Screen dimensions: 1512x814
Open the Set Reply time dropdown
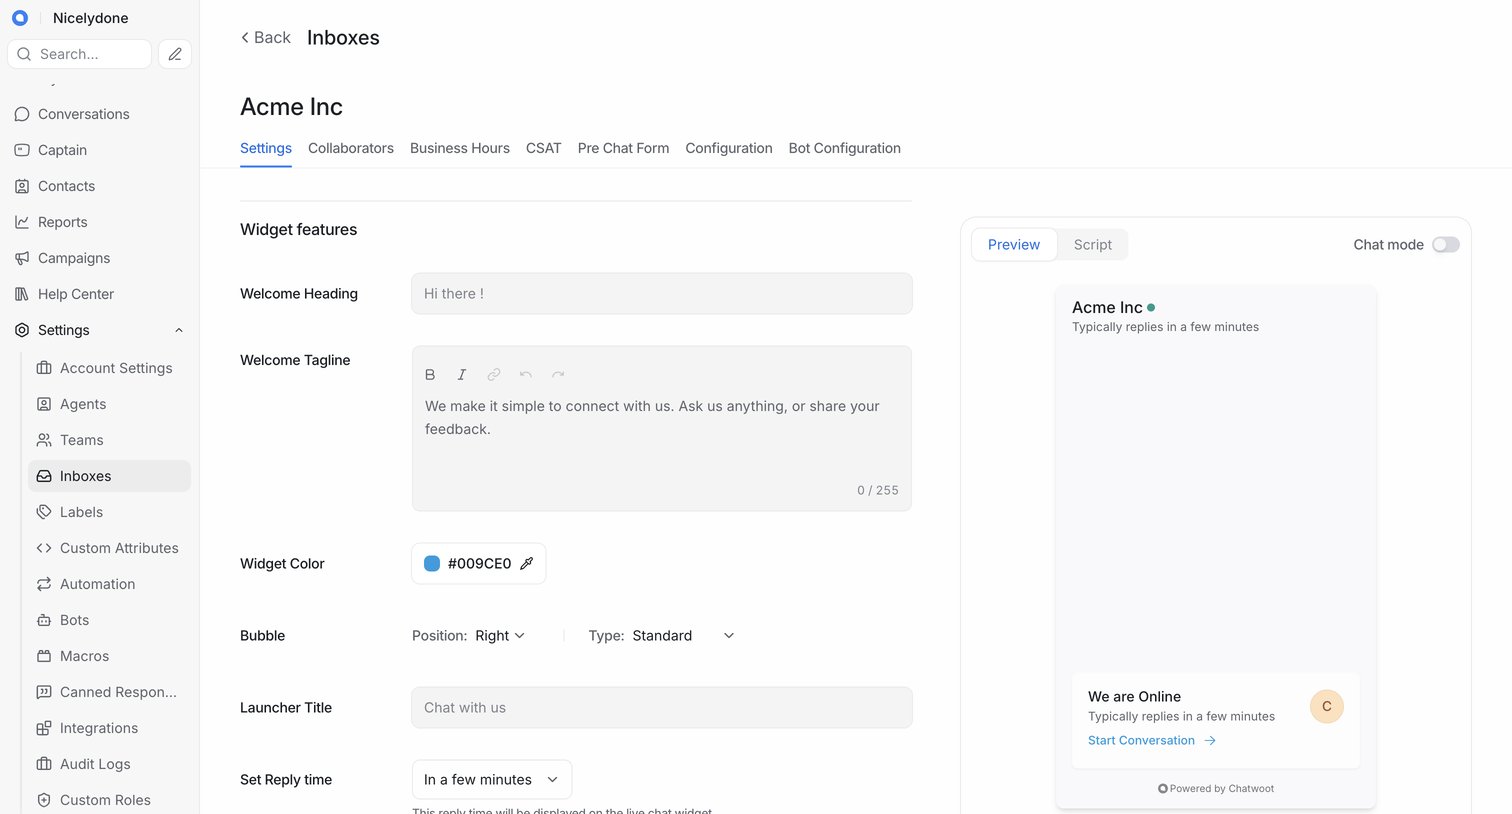(492, 780)
